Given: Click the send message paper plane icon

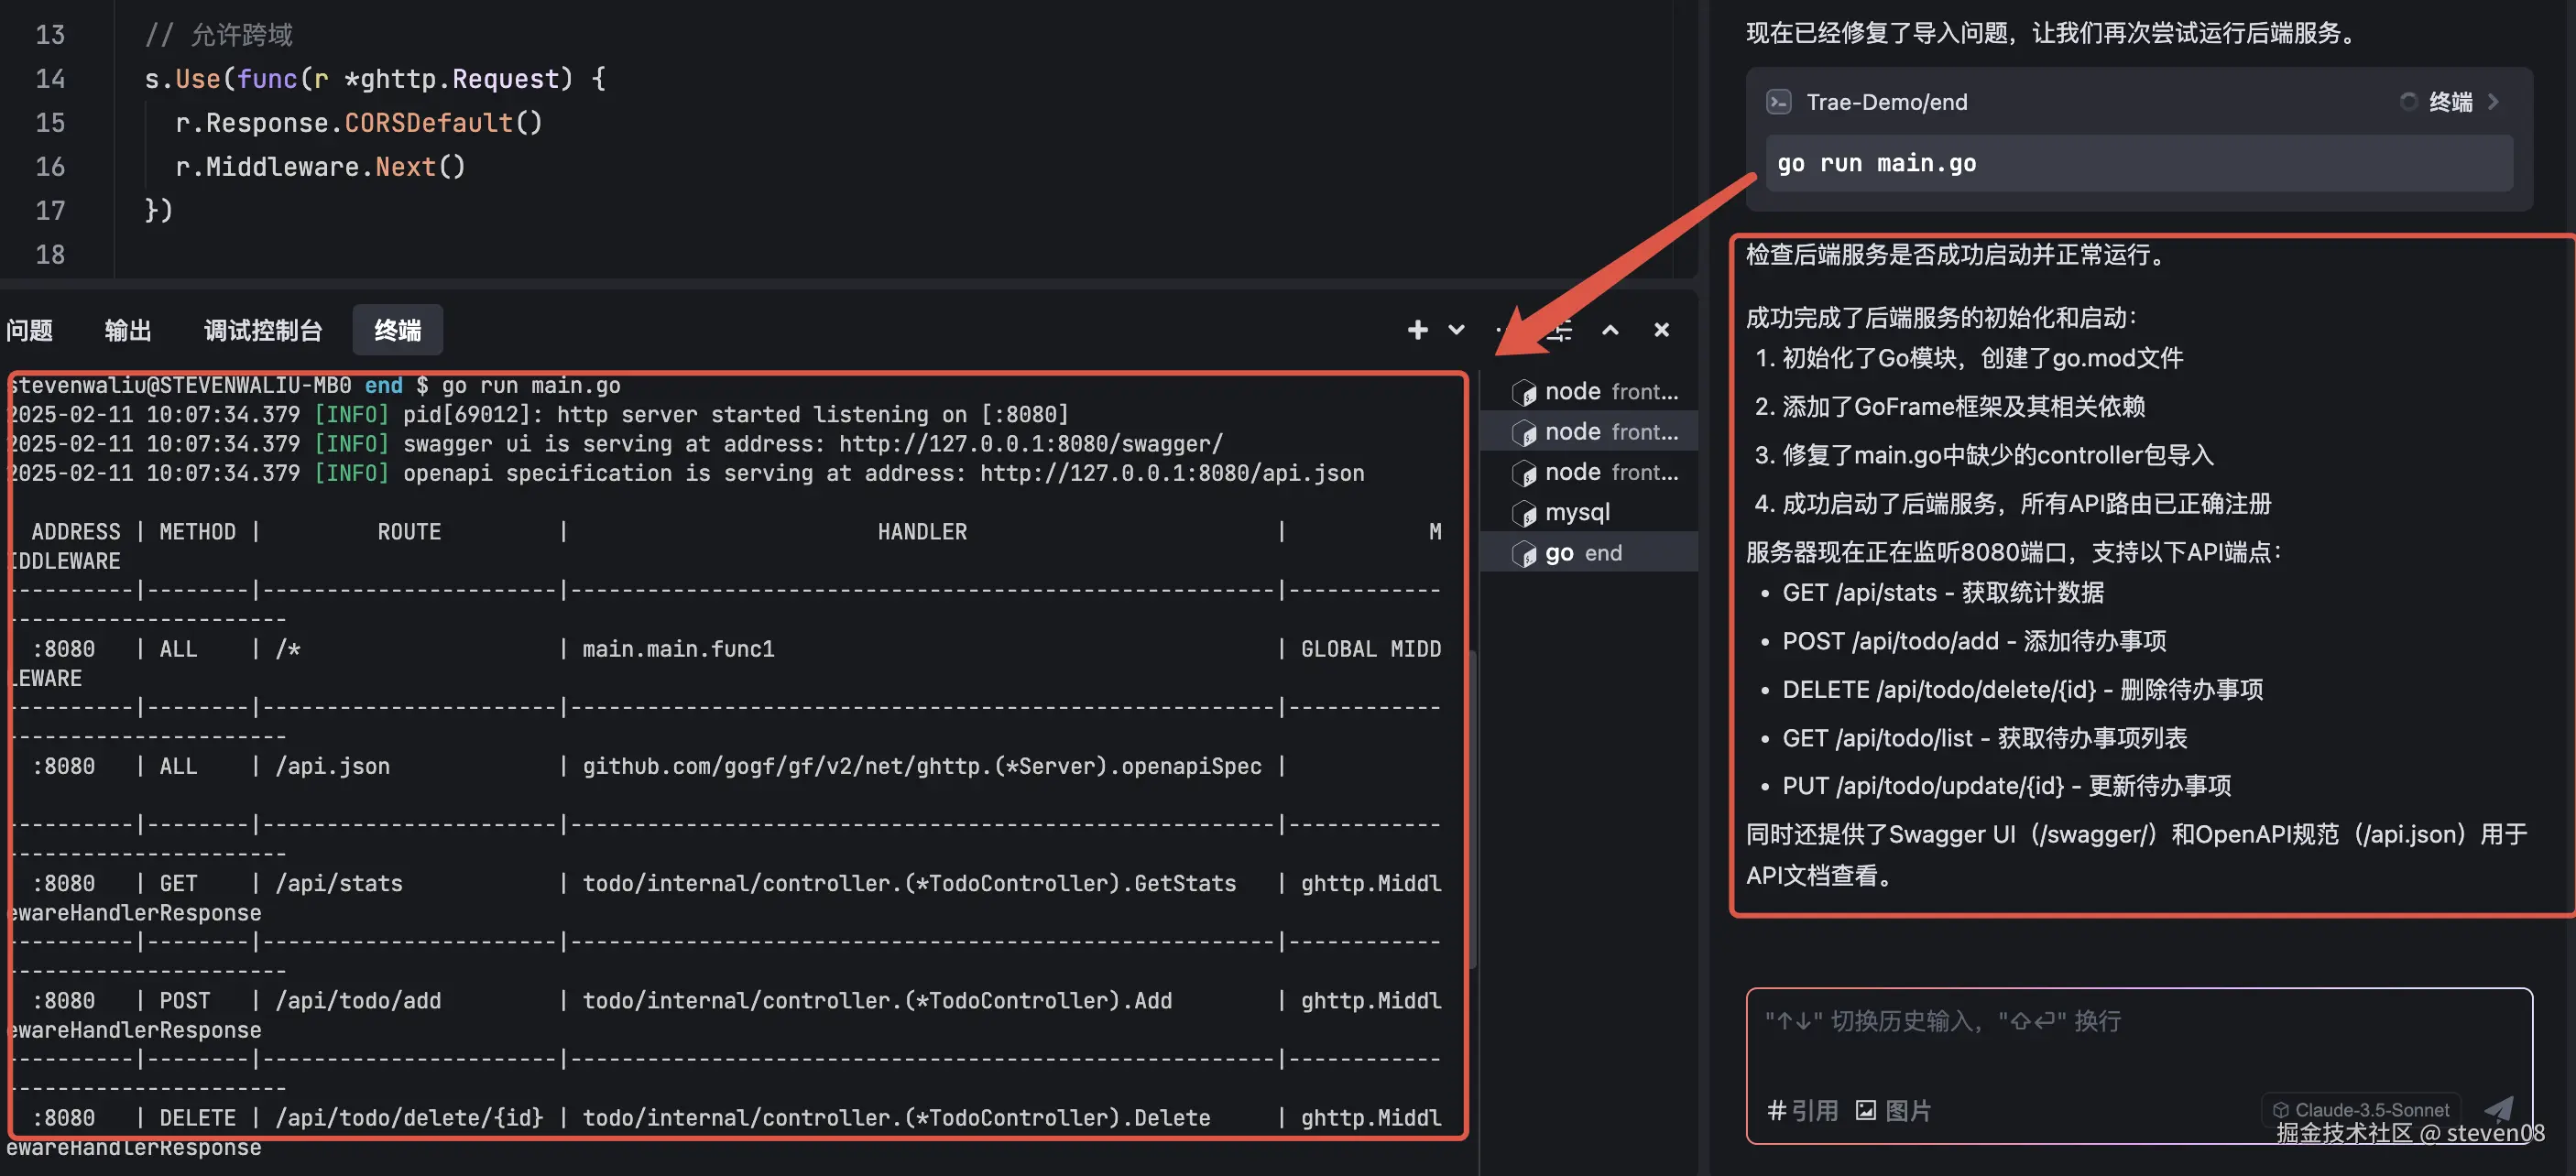Looking at the screenshot, I should pyautogui.click(x=2498, y=1107).
